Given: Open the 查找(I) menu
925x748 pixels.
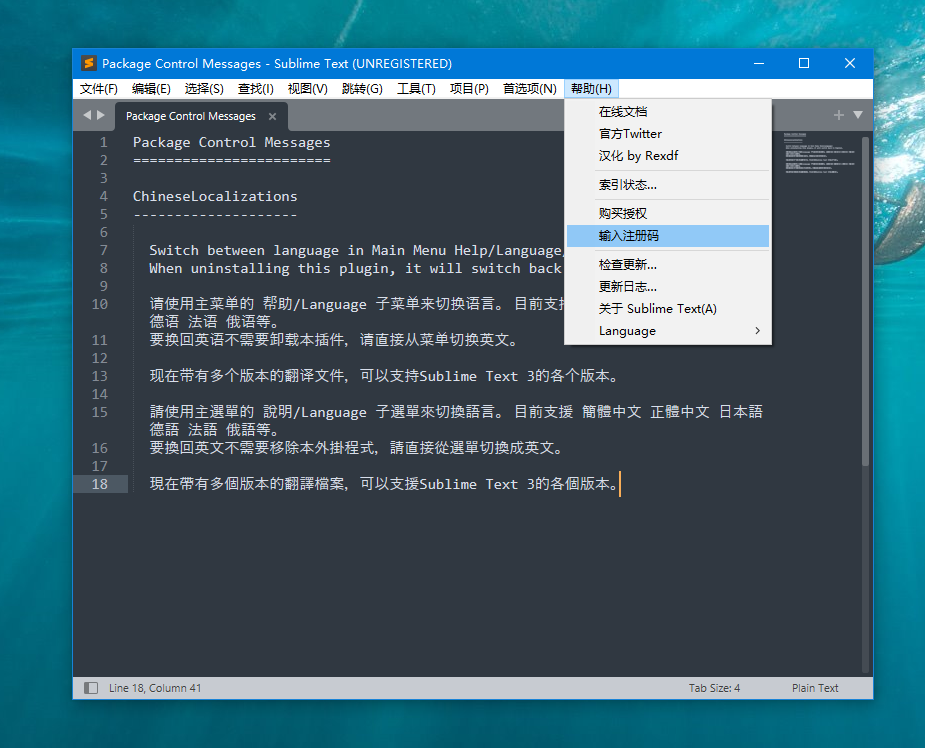Looking at the screenshot, I should pyautogui.click(x=255, y=88).
